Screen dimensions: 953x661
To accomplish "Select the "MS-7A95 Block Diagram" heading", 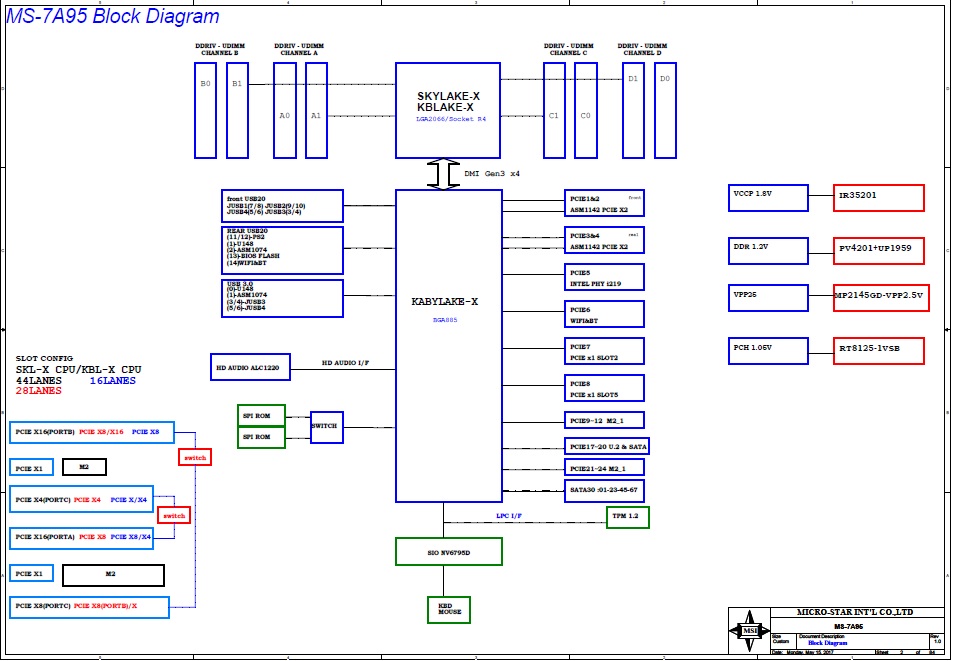I will (x=112, y=16).
